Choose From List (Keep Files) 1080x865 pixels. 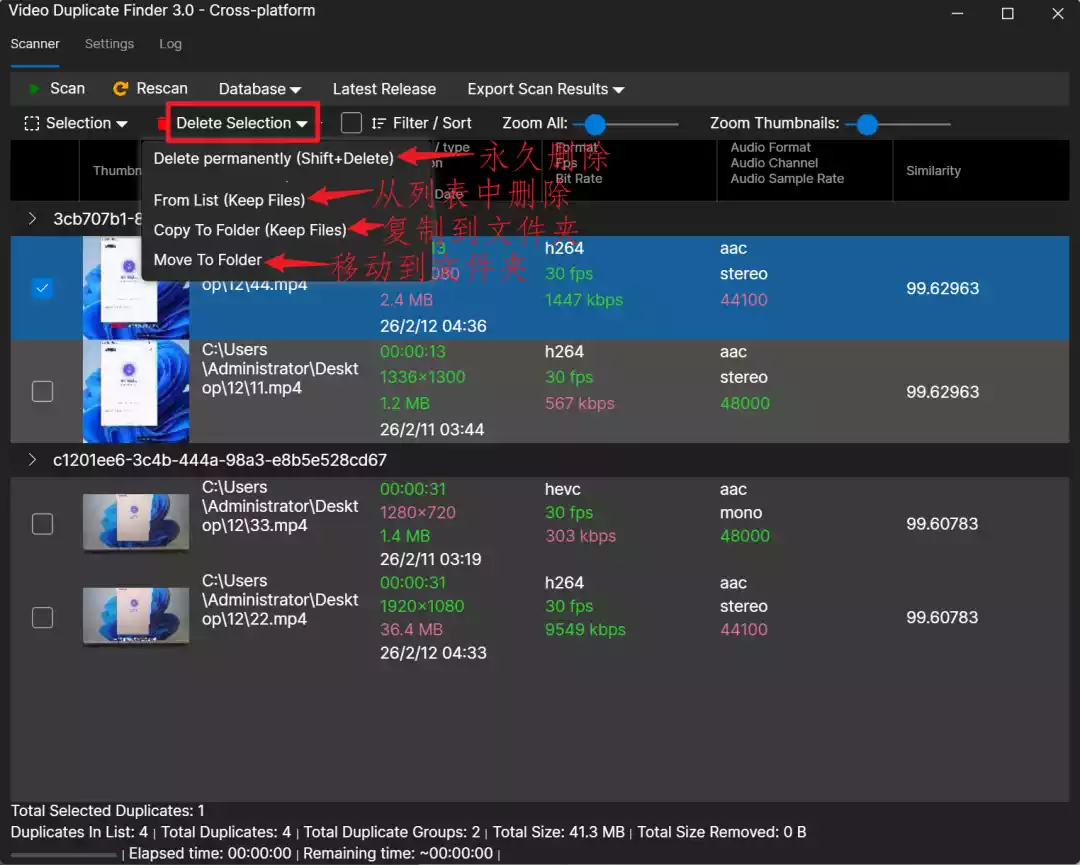tap(229, 200)
